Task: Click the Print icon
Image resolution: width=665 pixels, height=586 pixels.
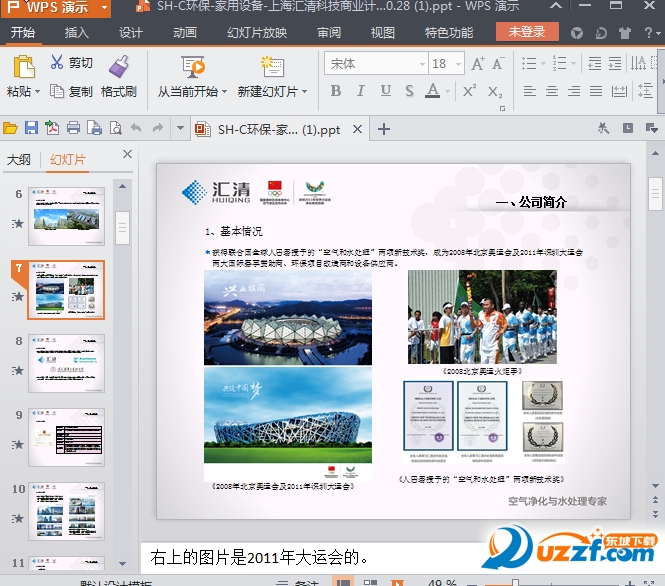Action: point(73,128)
